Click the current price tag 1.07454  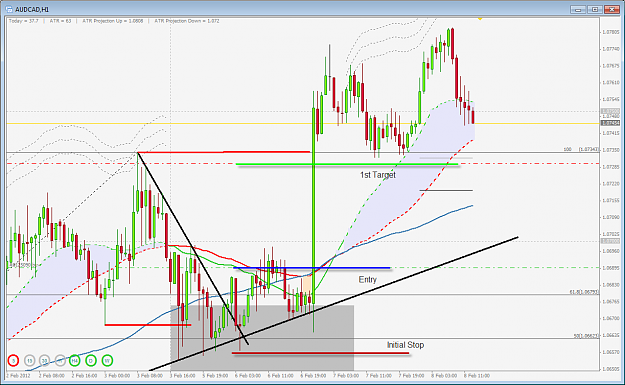tap(610, 123)
